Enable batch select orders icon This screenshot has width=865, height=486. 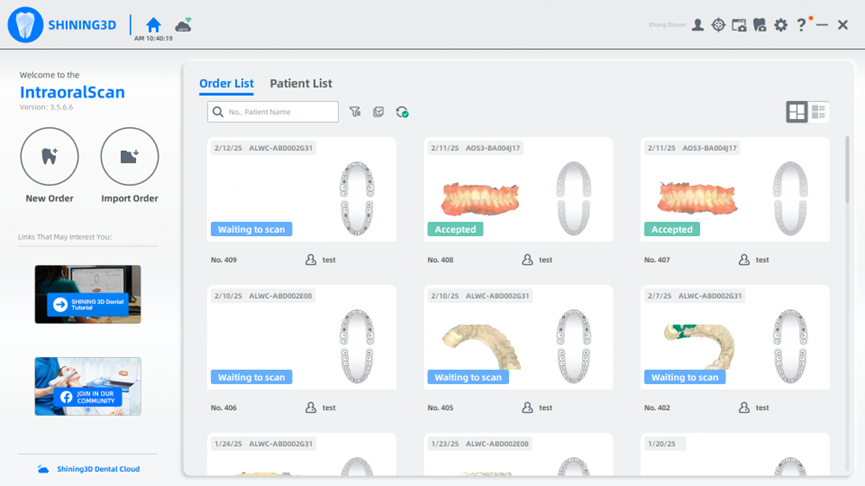378,112
